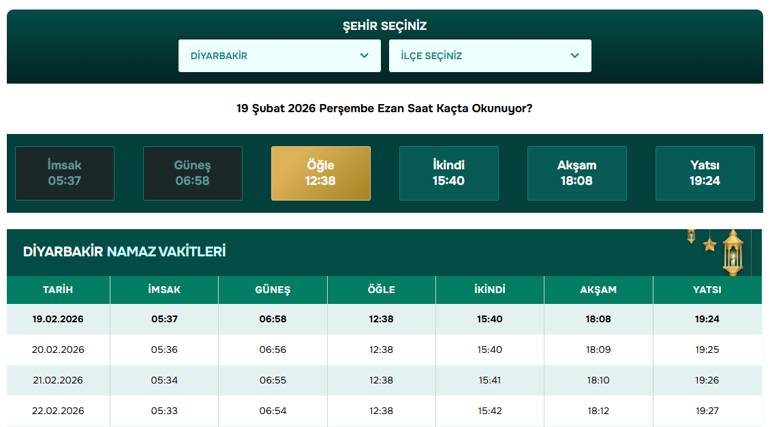This screenshot has height=427, width=770.
Task: Click the 19.02.2026 date row
Action: pyautogui.click(x=385, y=319)
